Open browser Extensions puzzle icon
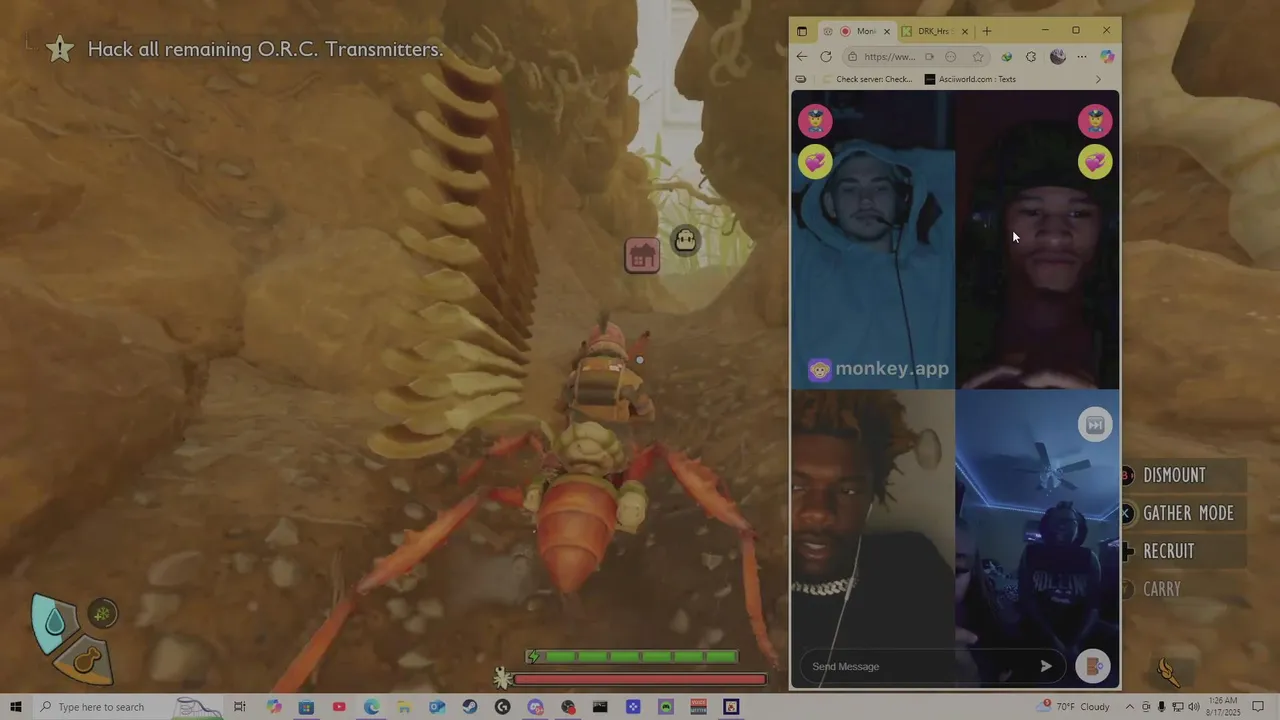 click(x=1031, y=57)
